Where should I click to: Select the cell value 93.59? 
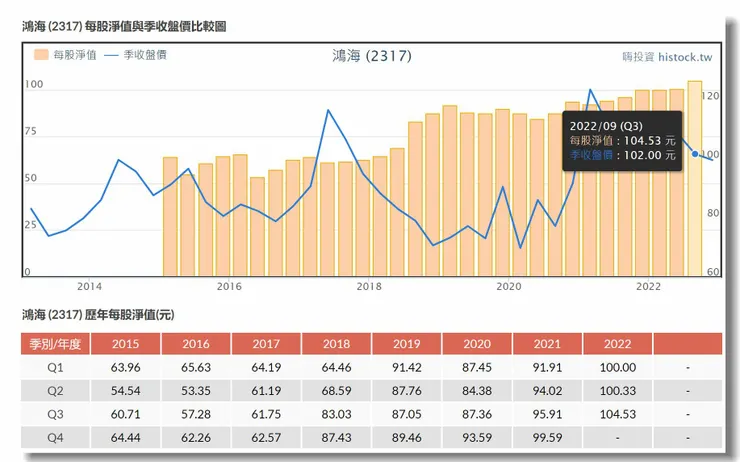[477, 438]
